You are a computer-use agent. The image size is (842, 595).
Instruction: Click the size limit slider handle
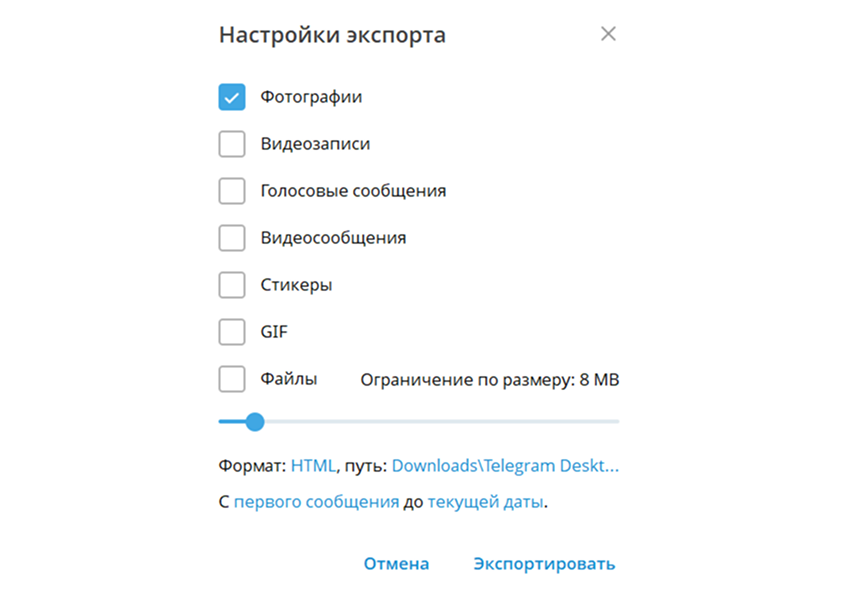click(x=255, y=422)
